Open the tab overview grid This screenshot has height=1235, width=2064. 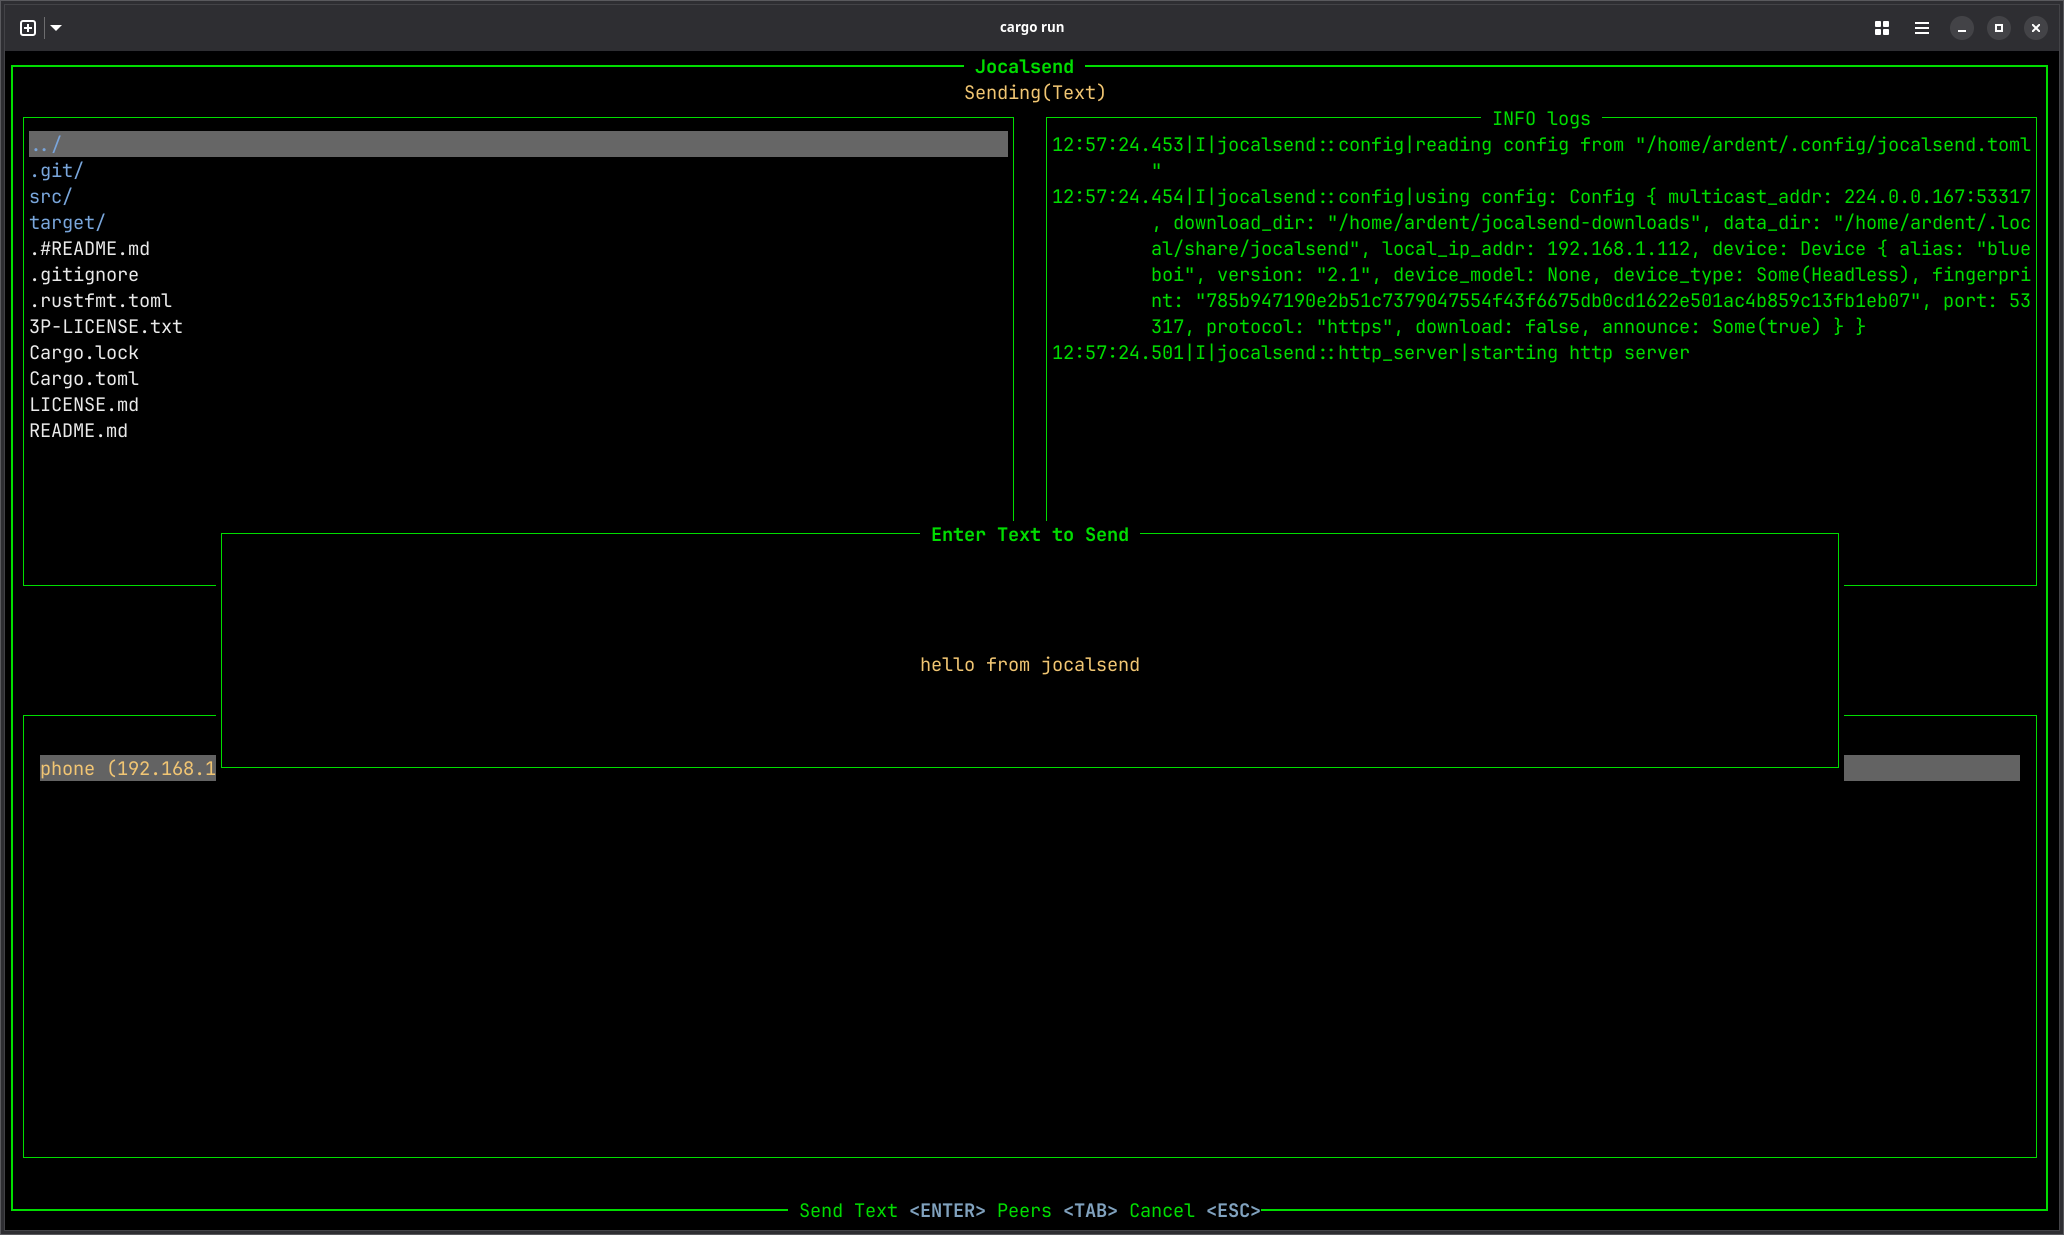coord(1881,27)
